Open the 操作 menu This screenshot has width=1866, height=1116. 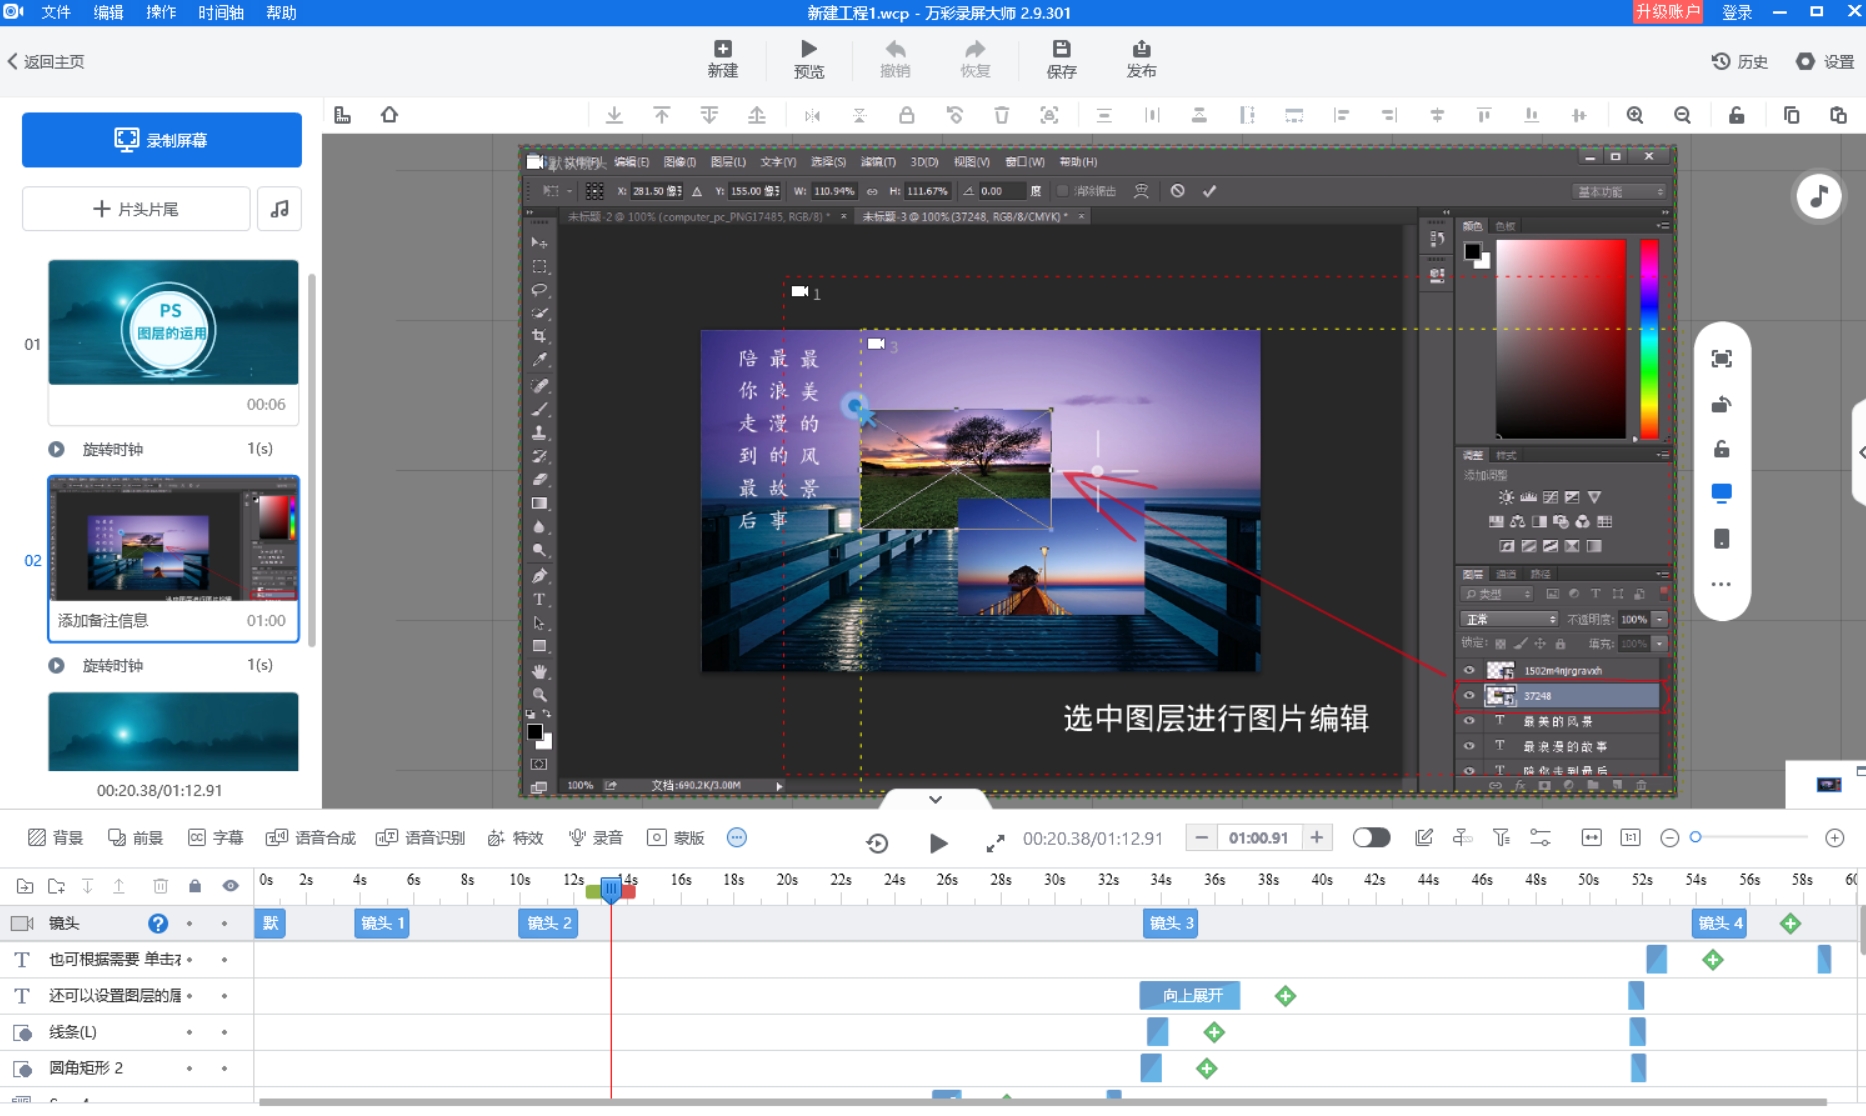(161, 12)
